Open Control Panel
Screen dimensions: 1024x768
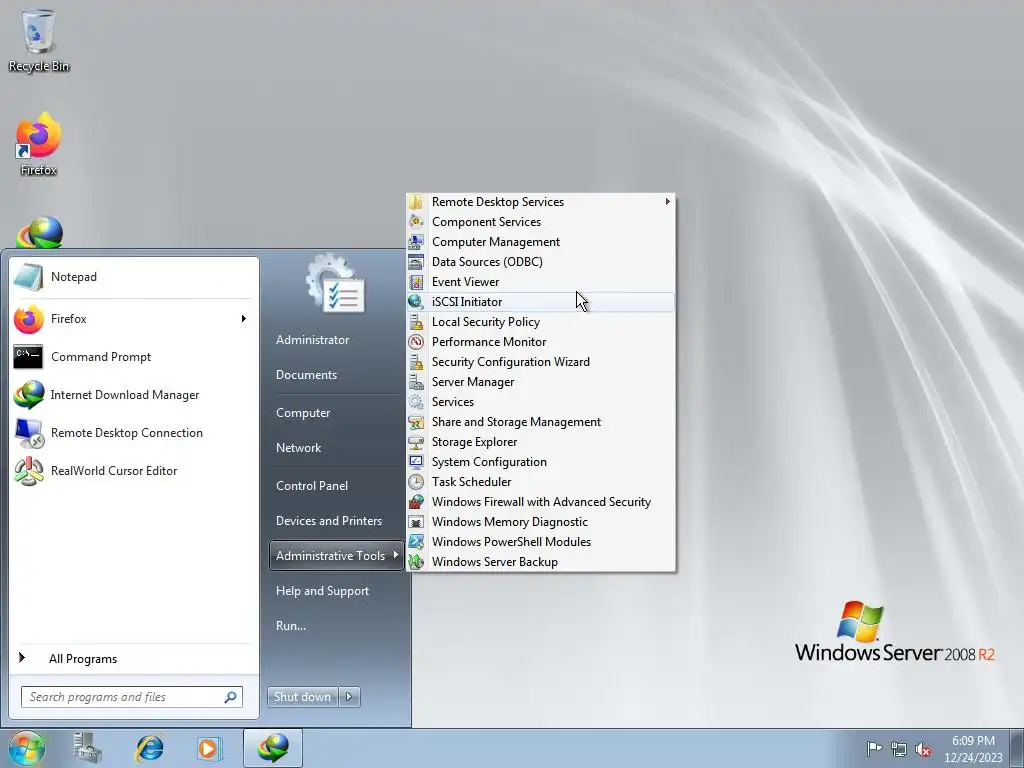(312, 486)
